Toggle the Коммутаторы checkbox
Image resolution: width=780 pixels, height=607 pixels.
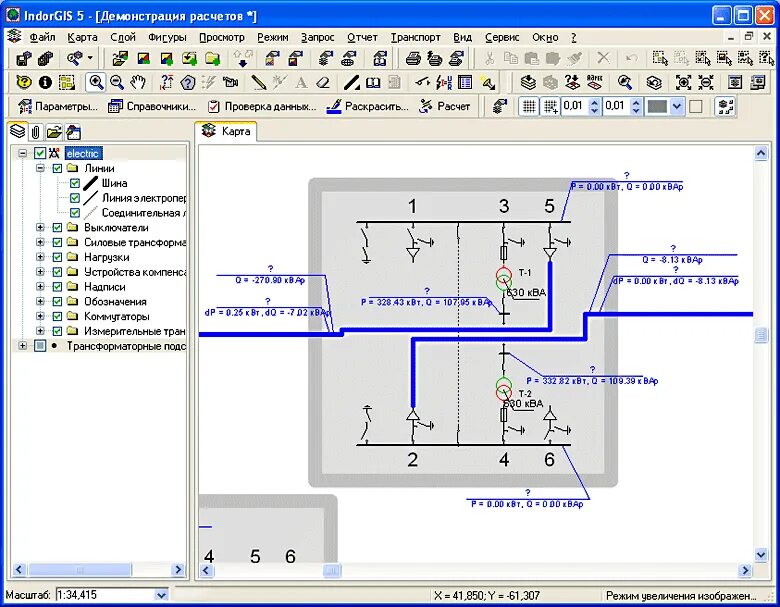[x=57, y=316]
